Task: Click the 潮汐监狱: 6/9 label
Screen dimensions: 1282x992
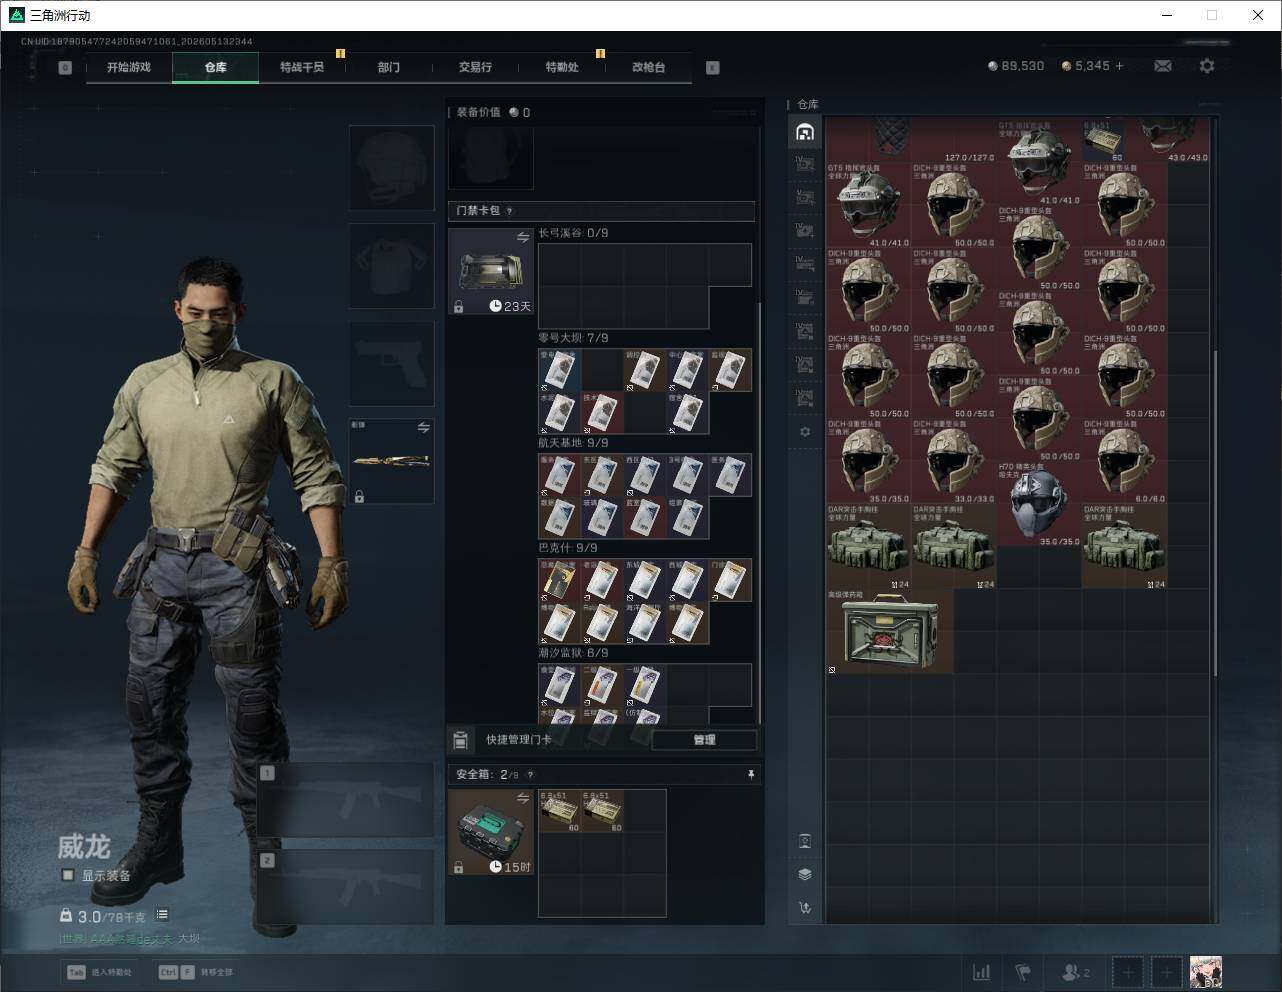Action: click(573, 653)
